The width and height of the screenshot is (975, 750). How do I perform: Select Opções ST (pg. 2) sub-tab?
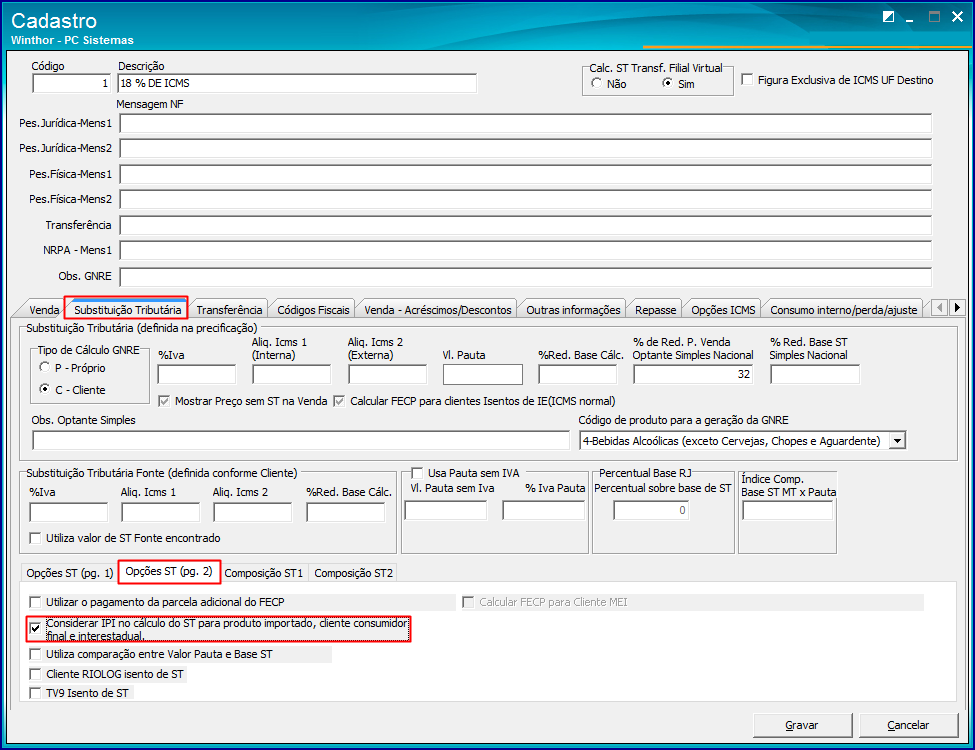click(169, 571)
